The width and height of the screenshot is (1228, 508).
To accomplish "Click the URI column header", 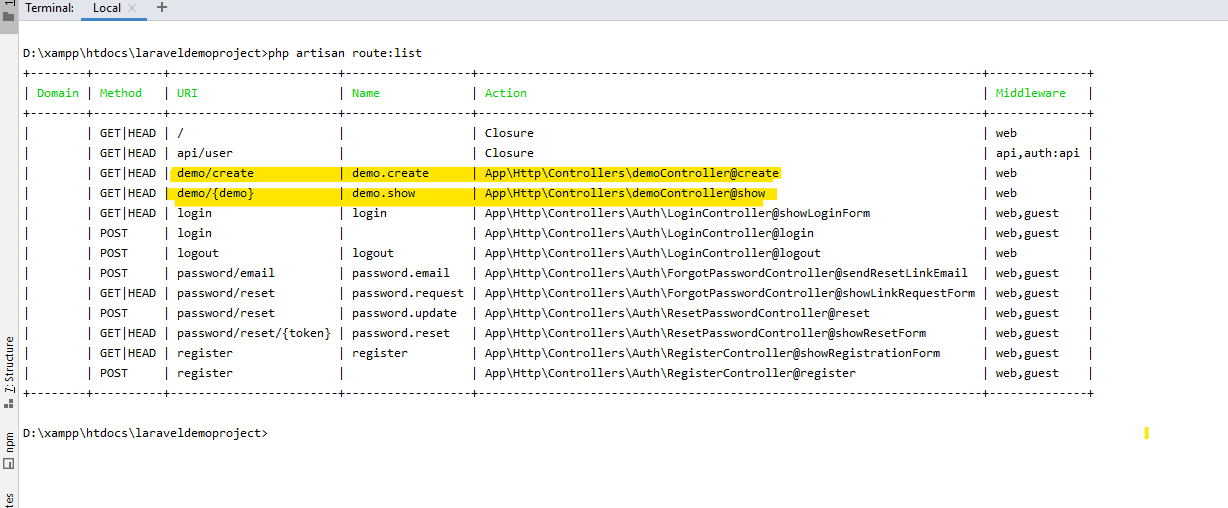I will (x=187, y=93).
